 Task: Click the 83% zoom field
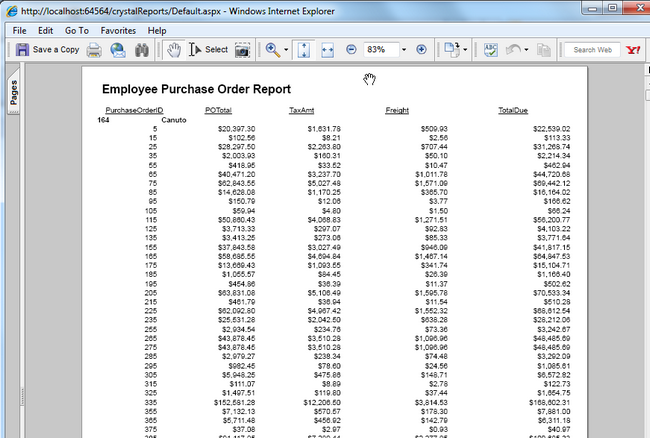point(381,50)
